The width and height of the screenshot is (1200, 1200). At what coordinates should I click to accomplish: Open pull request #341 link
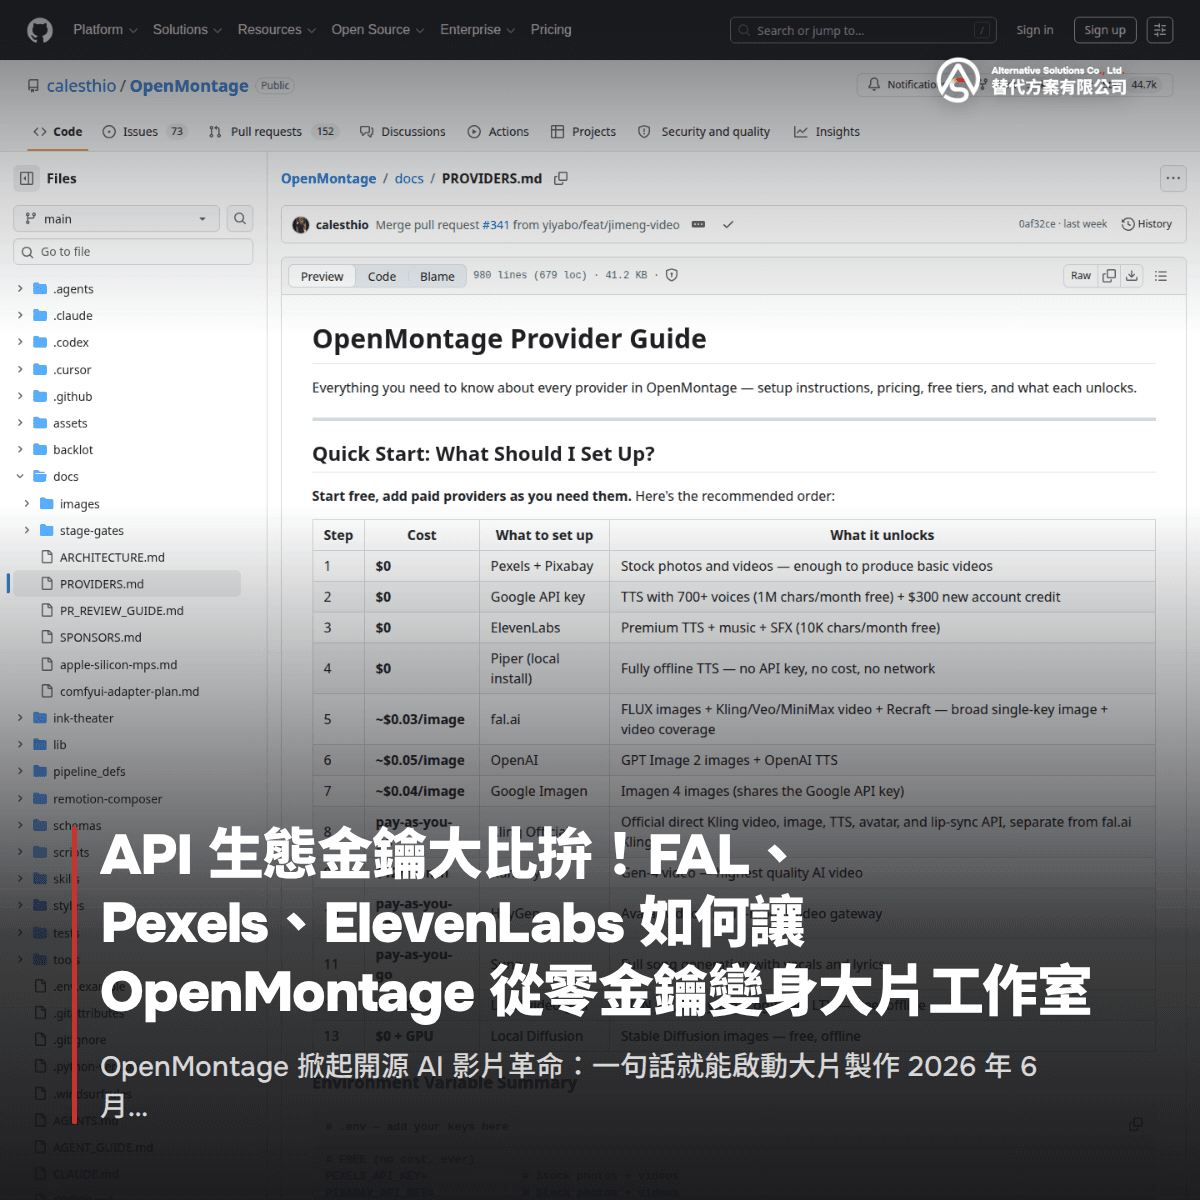[x=496, y=225]
